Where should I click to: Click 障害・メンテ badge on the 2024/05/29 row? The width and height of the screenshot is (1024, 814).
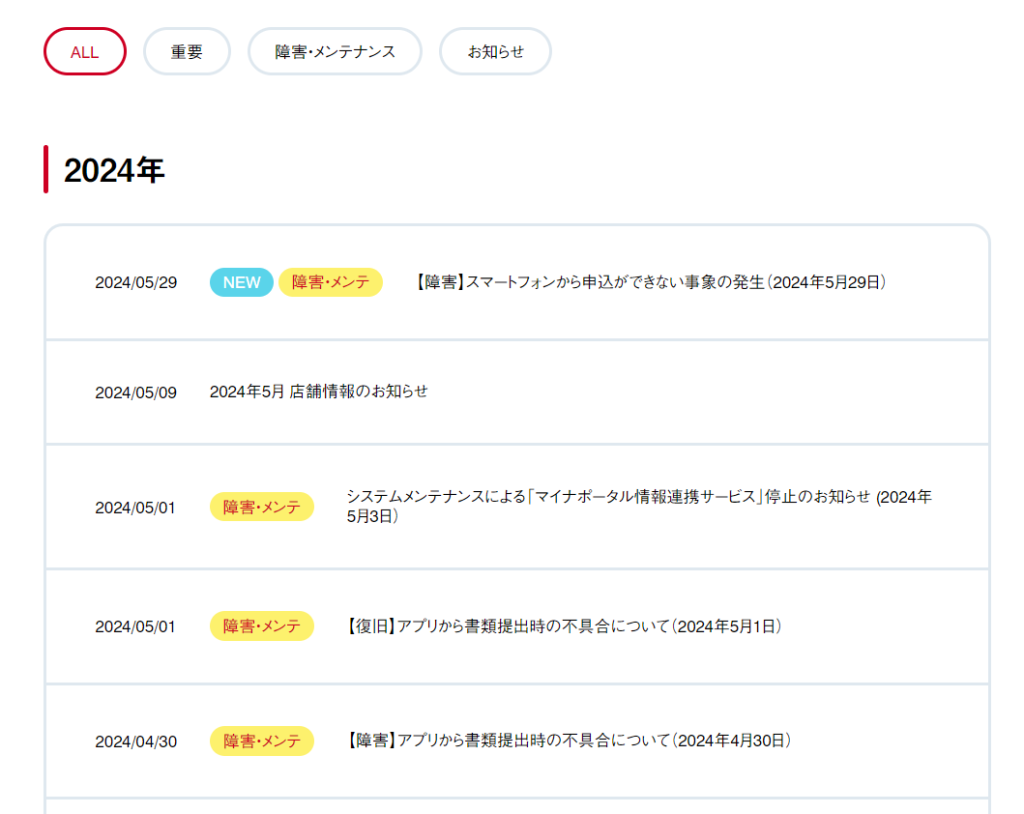[330, 283]
